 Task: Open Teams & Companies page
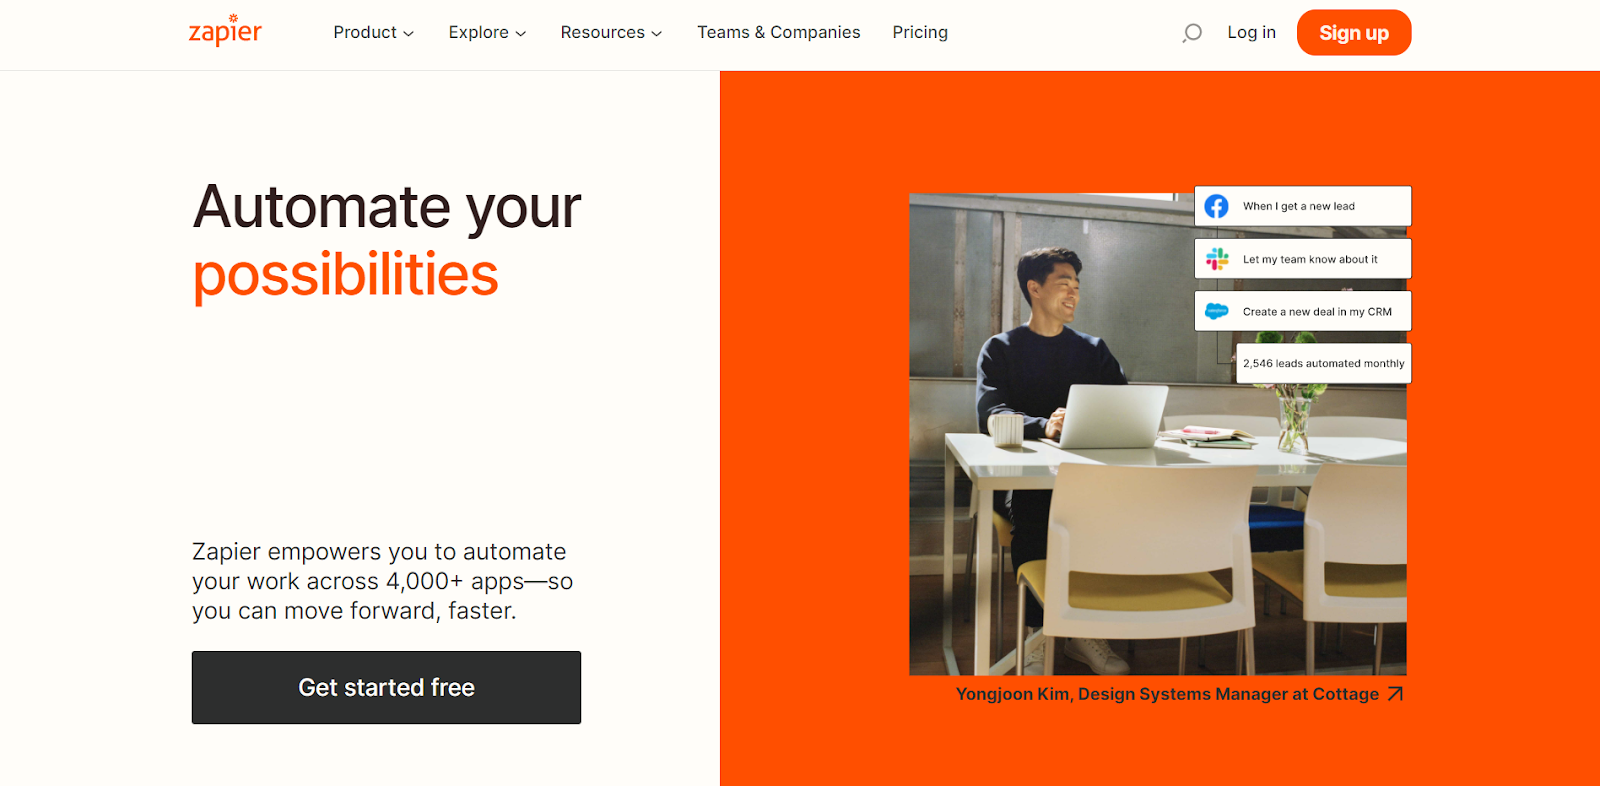coord(779,33)
